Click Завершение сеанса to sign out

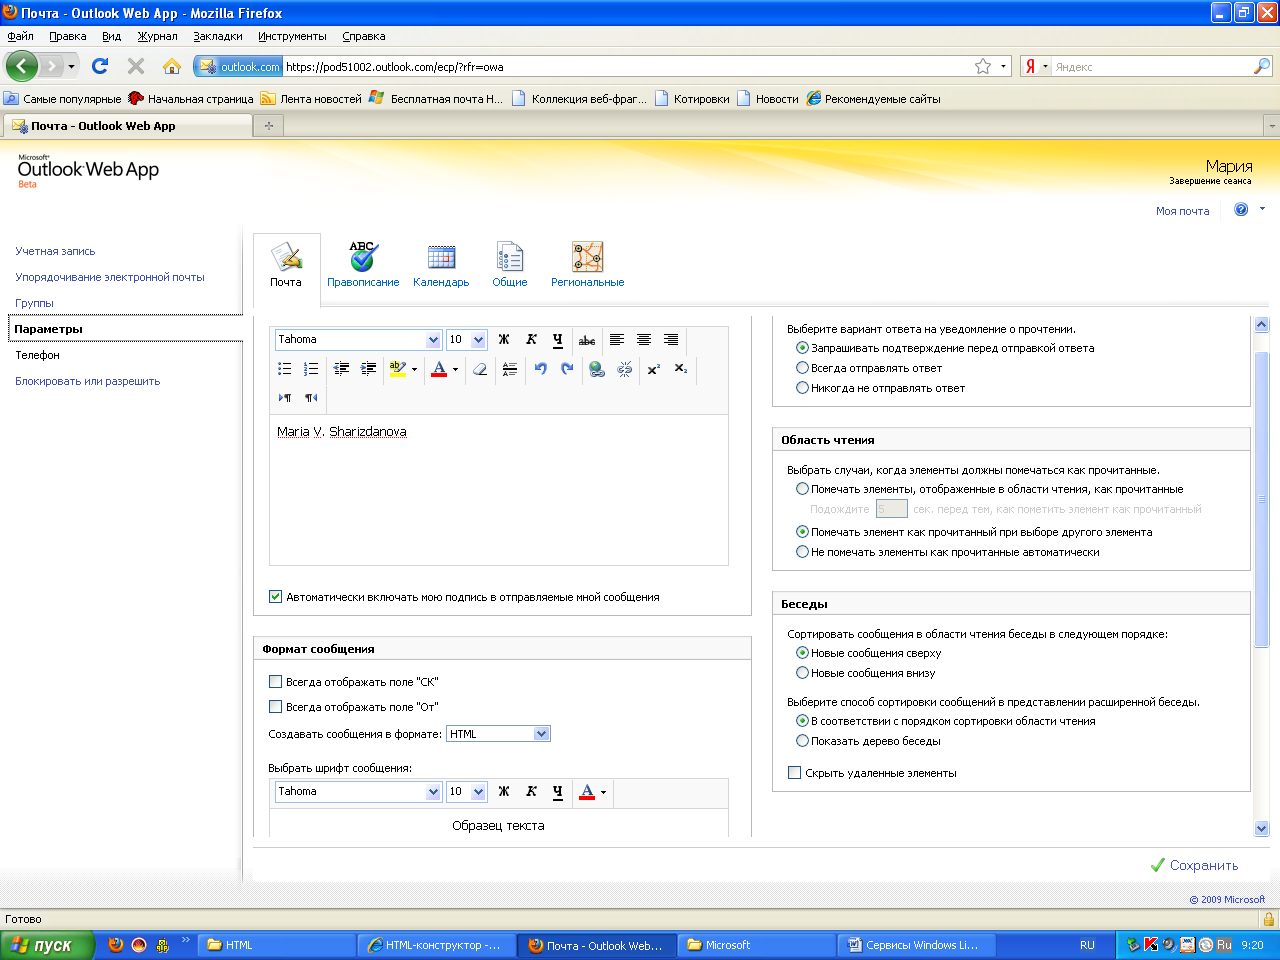tap(1210, 181)
